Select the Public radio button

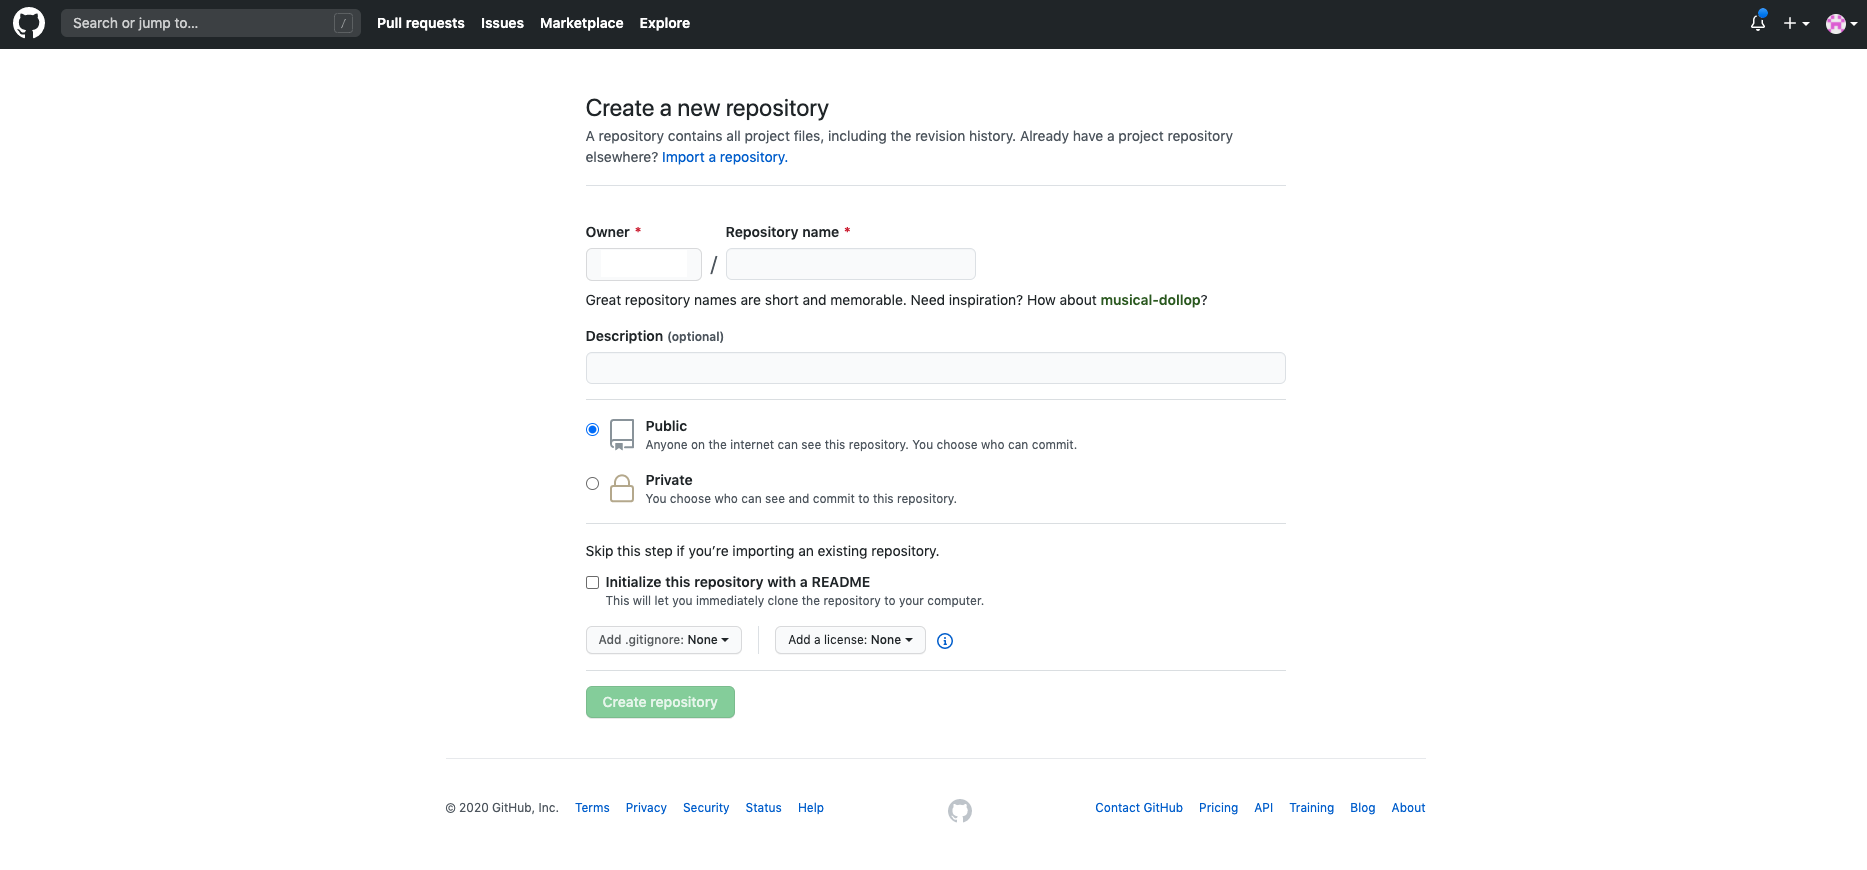coord(592,430)
